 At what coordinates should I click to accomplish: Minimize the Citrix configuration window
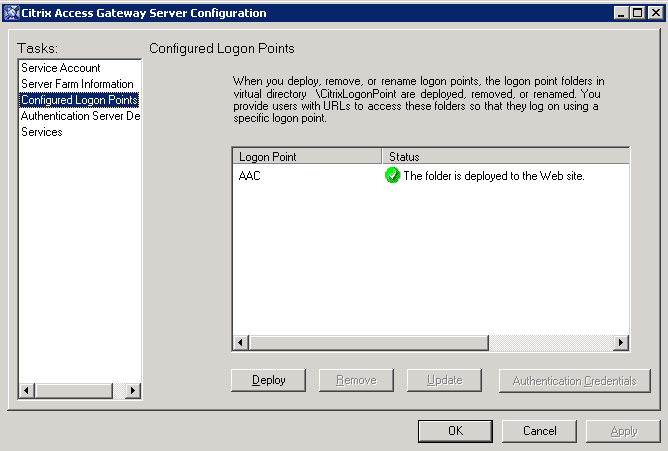click(621, 13)
